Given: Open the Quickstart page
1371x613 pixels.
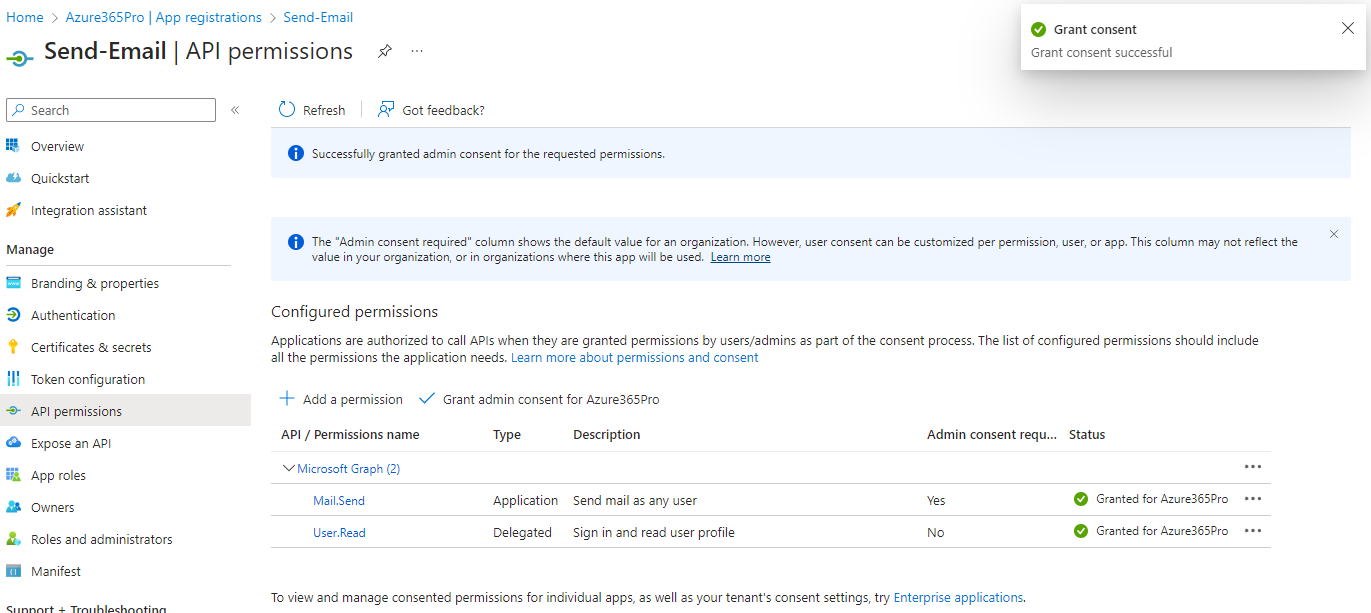Looking at the screenshot, I should pos(60,178).
